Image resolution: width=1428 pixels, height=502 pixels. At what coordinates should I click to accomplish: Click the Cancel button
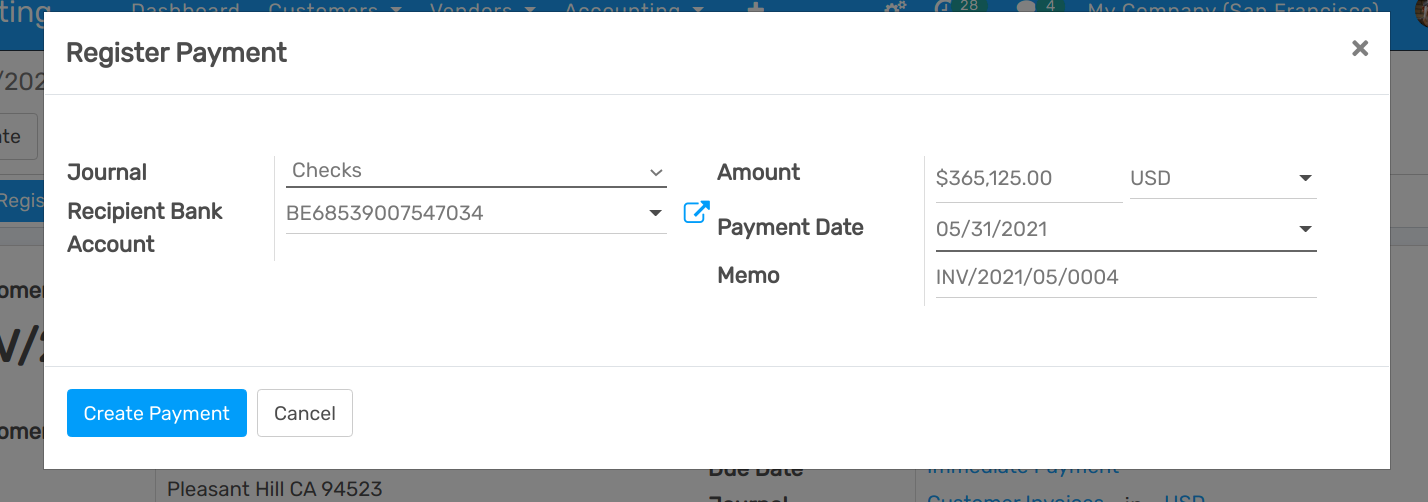click(305, 413)
